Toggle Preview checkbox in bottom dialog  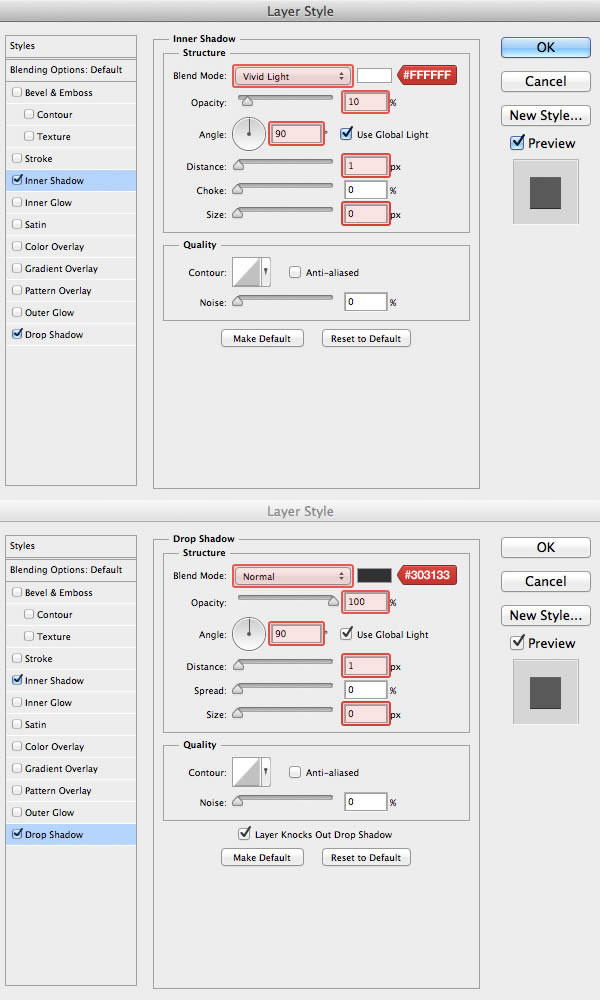(518, 643)
